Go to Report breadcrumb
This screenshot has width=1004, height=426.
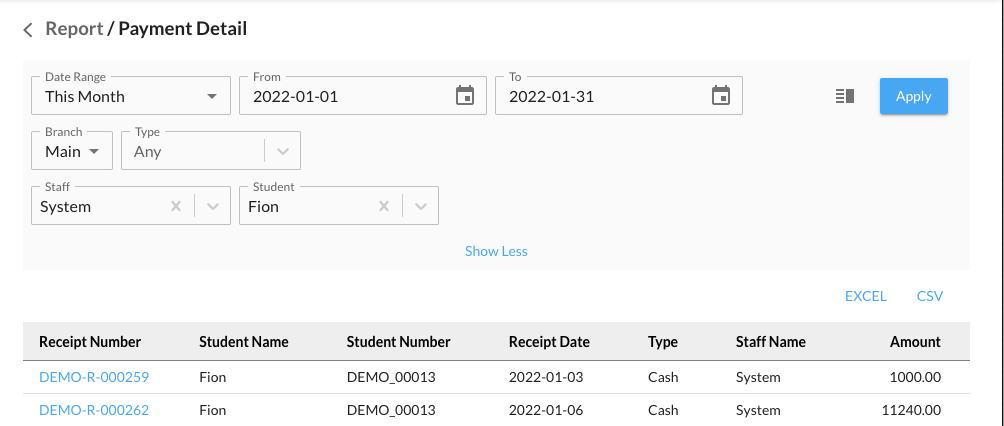click(x=74, y=29)
